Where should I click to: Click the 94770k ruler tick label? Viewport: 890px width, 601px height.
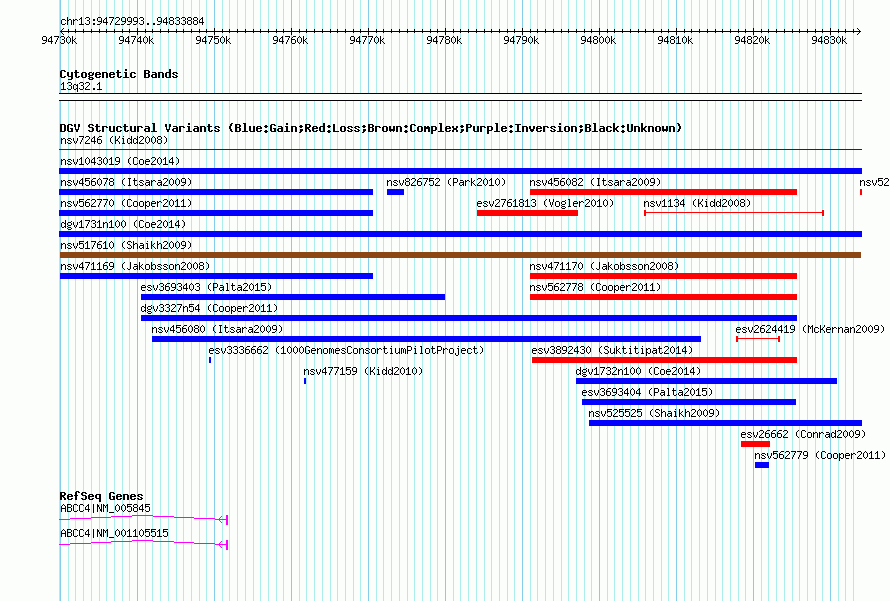coord(367,40)
